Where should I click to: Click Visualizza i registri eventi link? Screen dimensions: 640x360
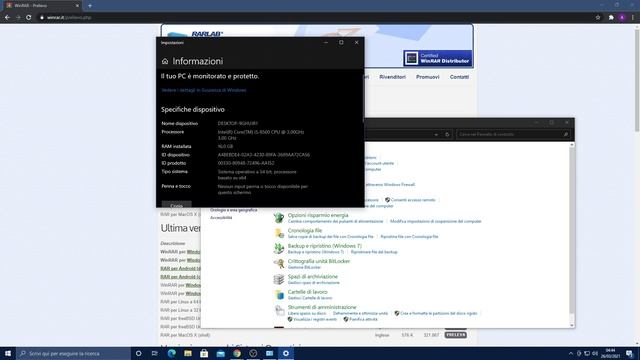click(x=315, y=320)
